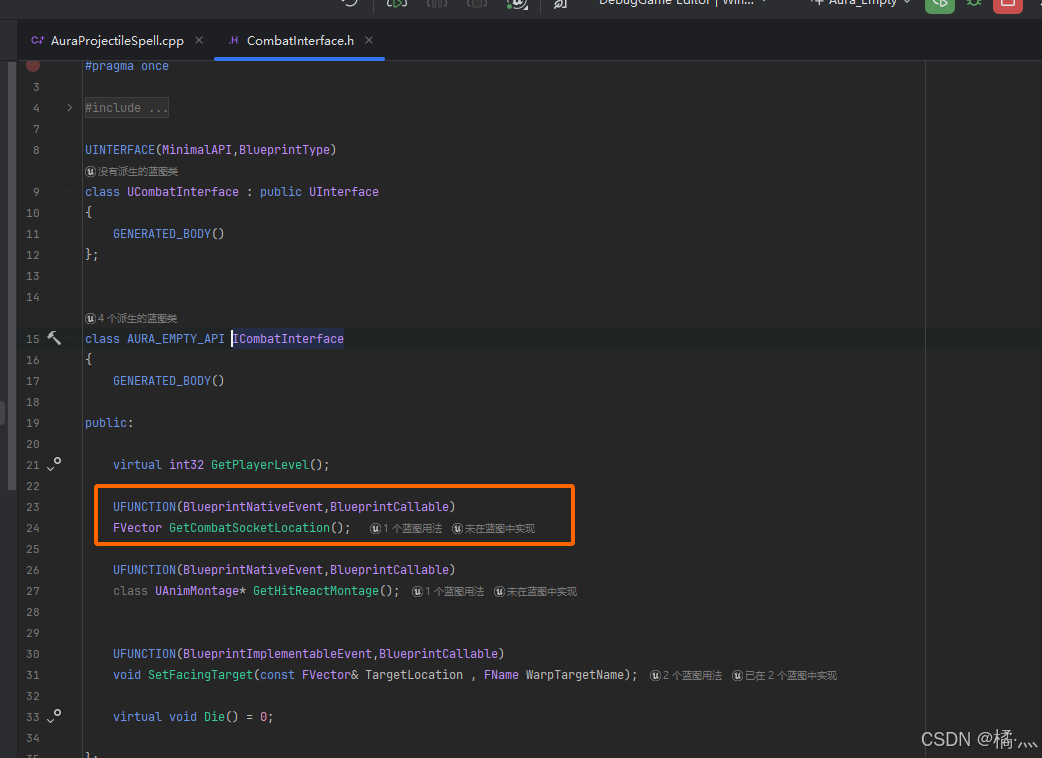
Task: Click GENERATED_BODY() on line 11
Action: point(169,233)
